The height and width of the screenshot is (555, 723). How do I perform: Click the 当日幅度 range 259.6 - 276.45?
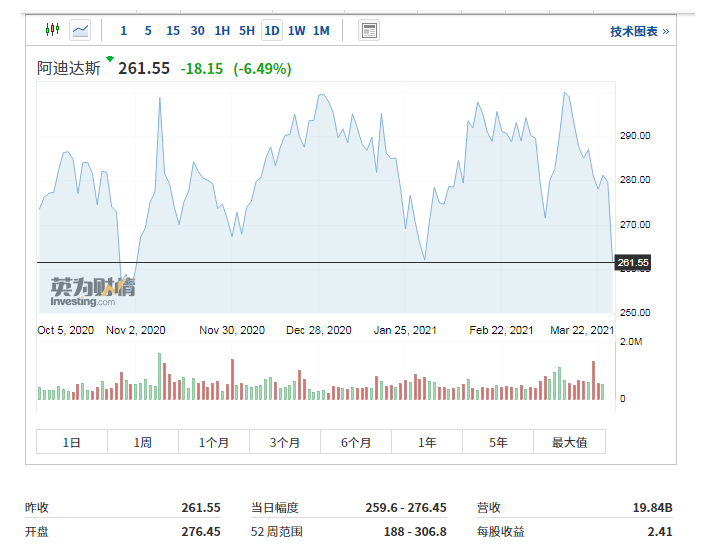click(x=406, y=508)
